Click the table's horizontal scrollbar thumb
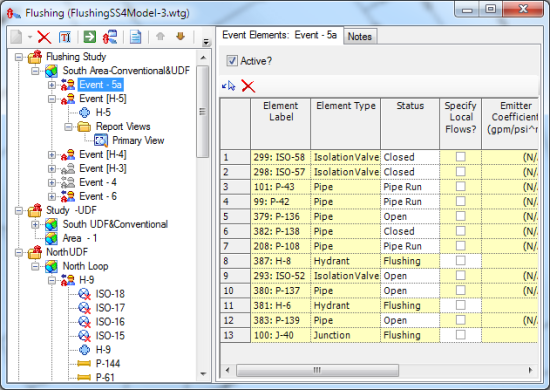The image size is (550, 390). [317, 370]
